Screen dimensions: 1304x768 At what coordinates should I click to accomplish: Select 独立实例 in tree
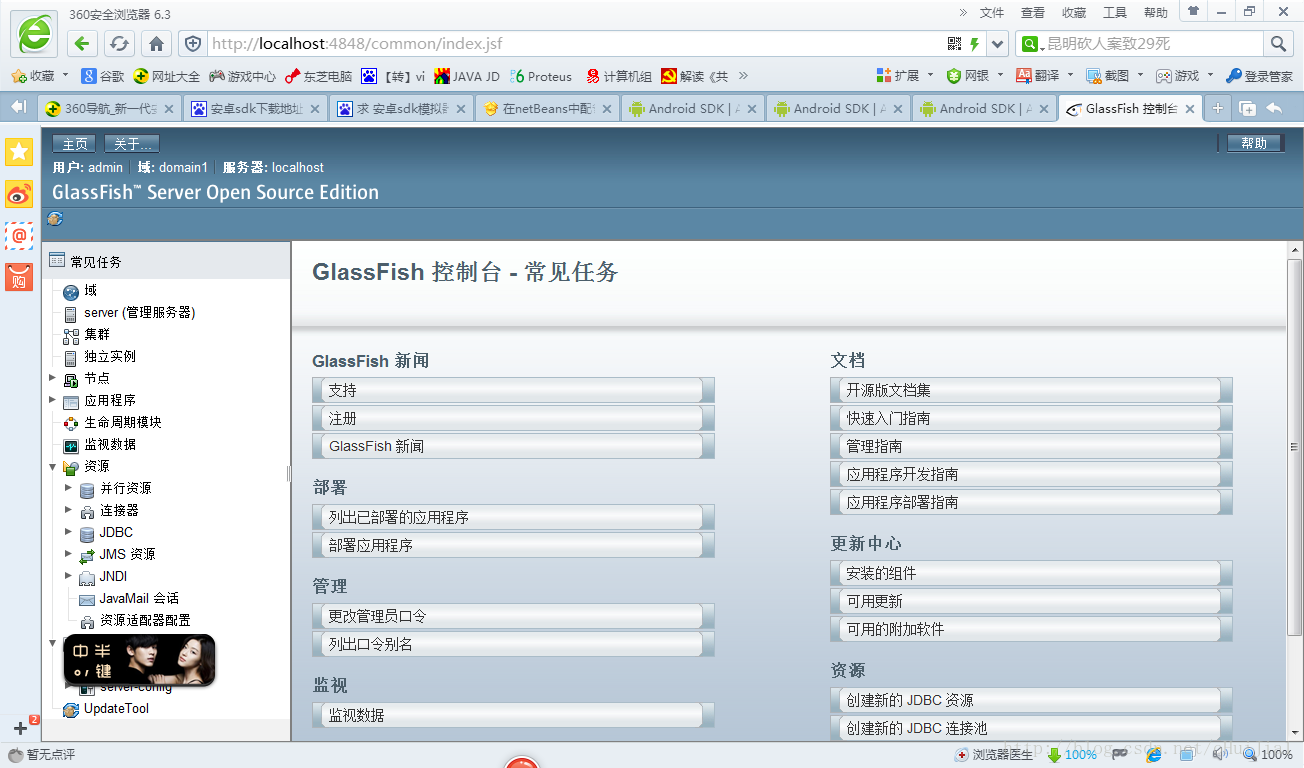(x=110, y=357)
